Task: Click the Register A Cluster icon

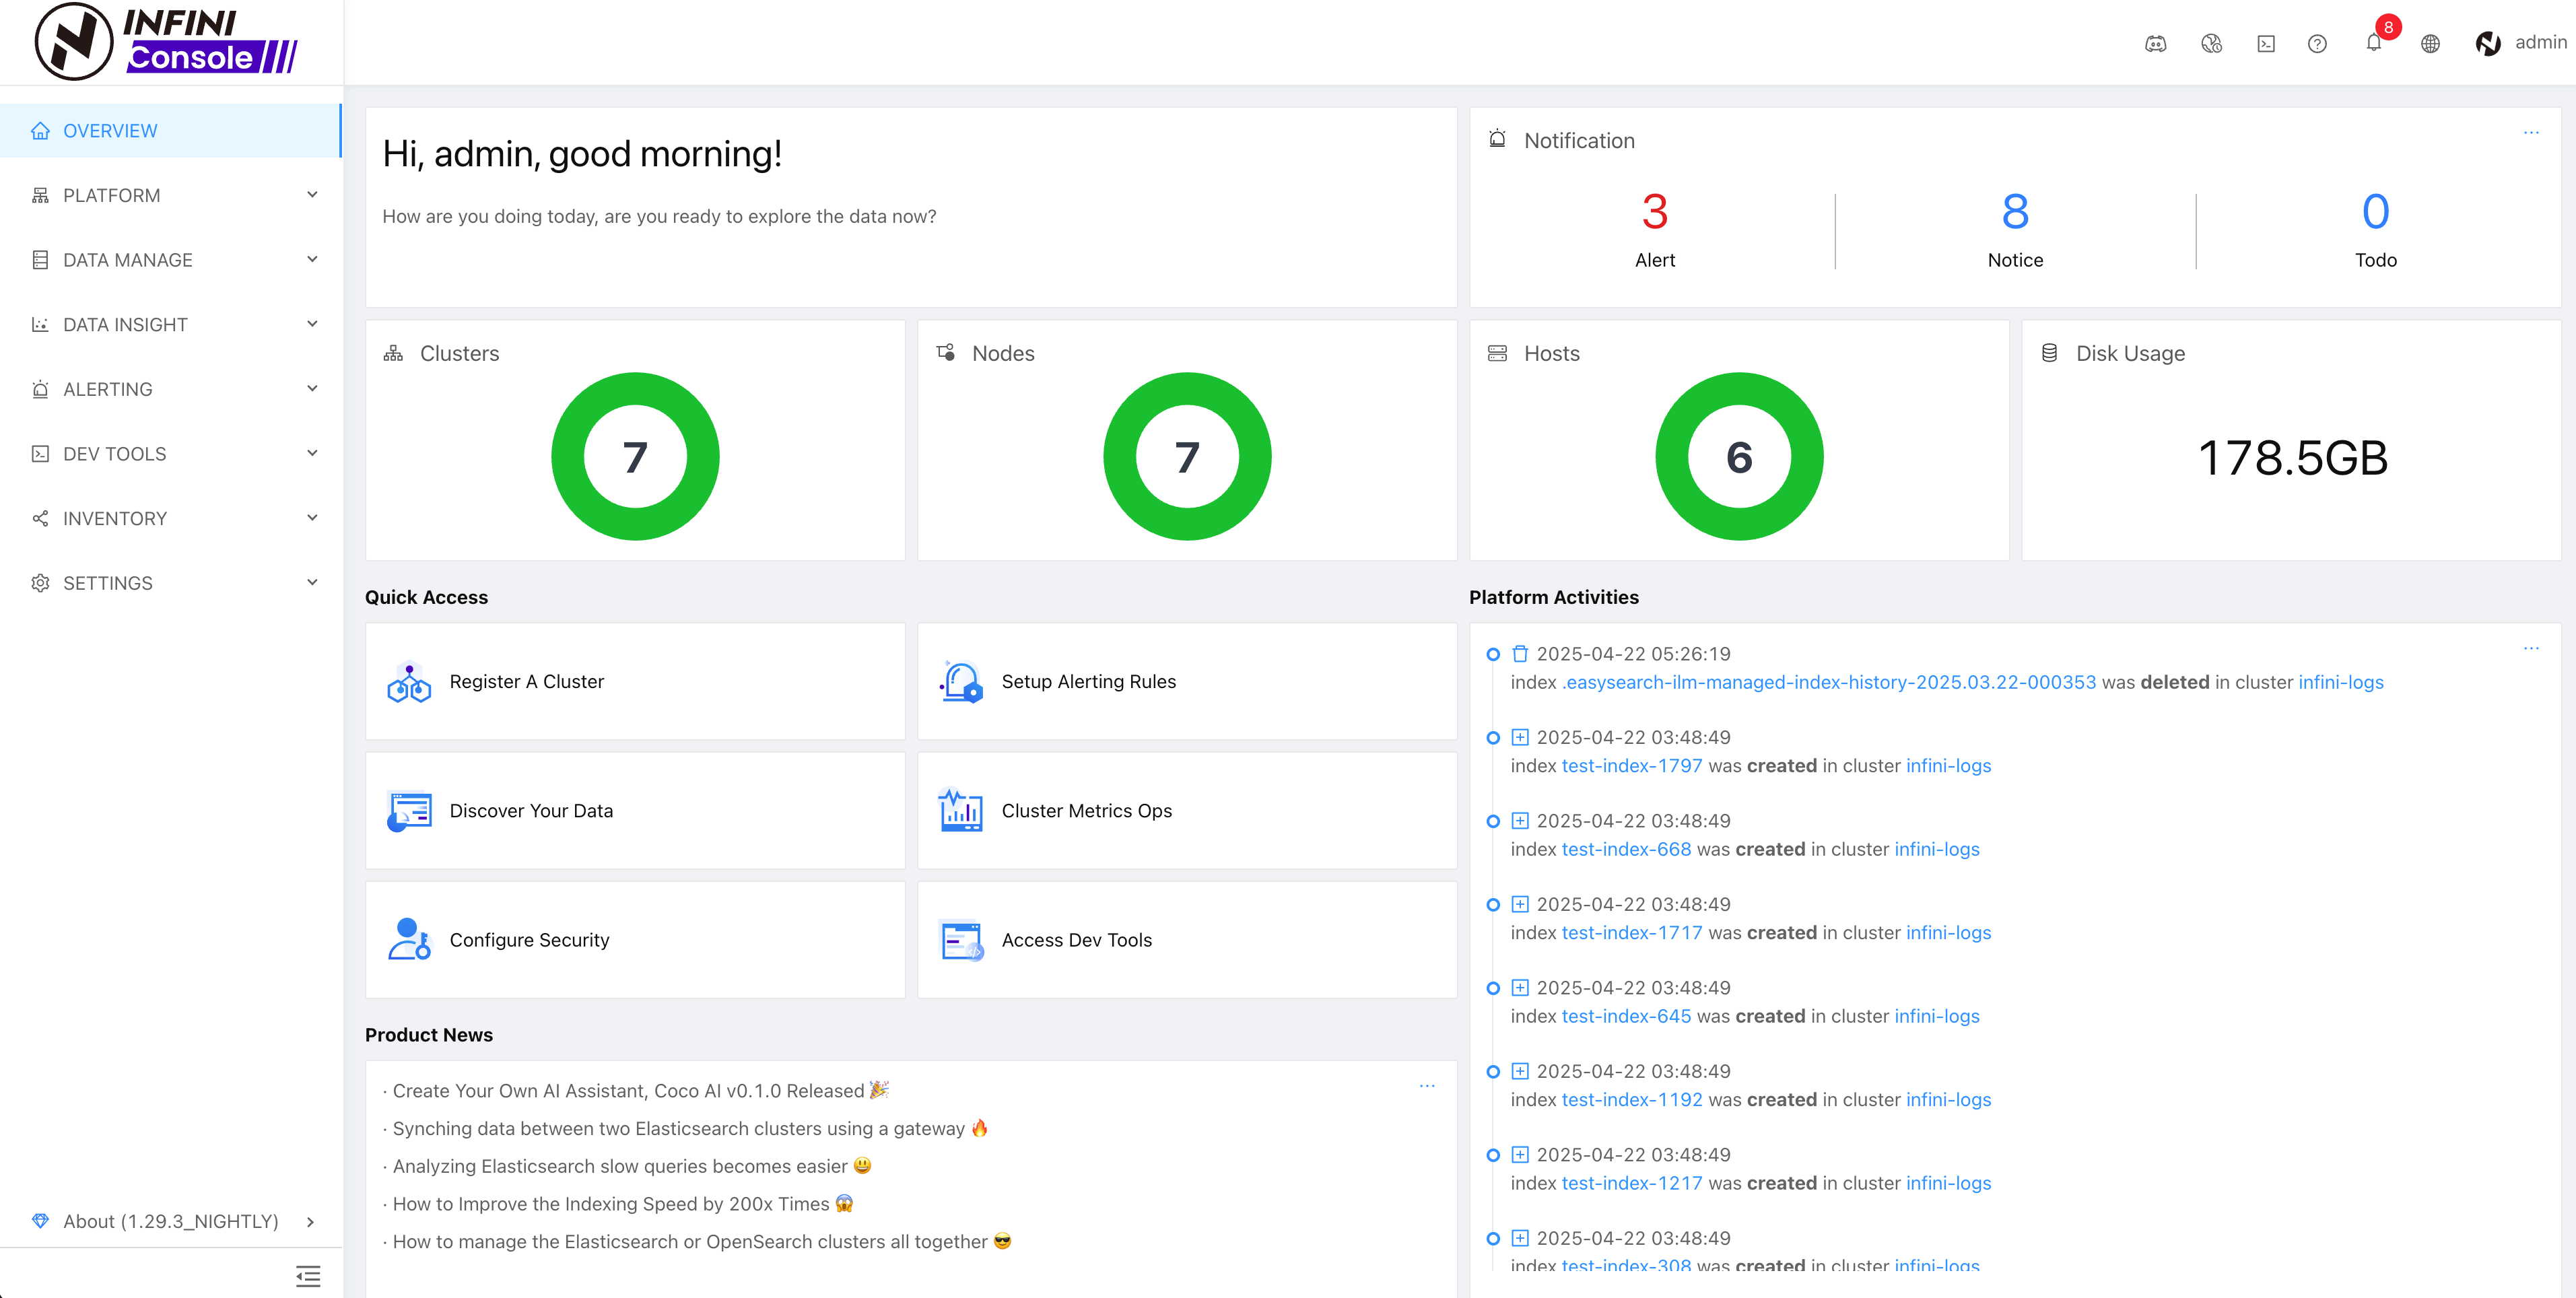Action: 409,682
